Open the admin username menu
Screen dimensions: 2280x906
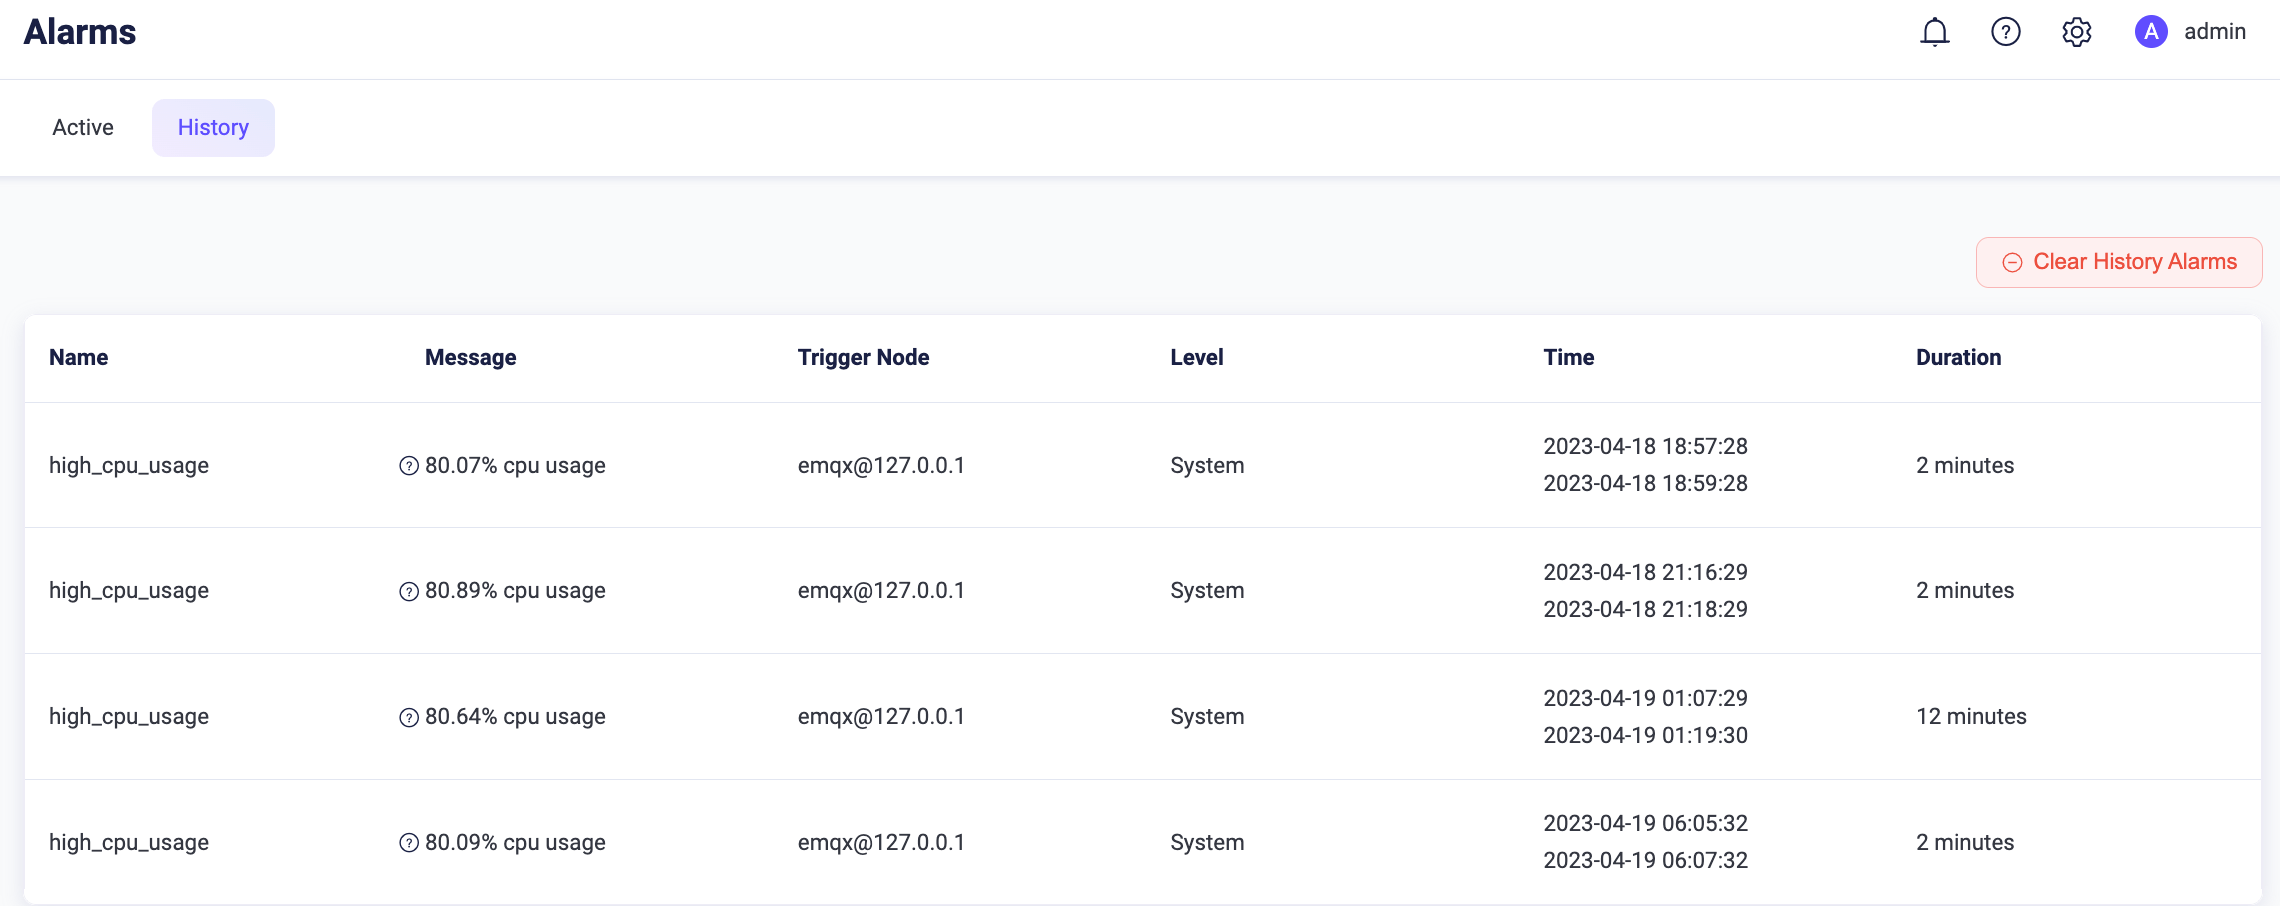[x=2214, y=32]
